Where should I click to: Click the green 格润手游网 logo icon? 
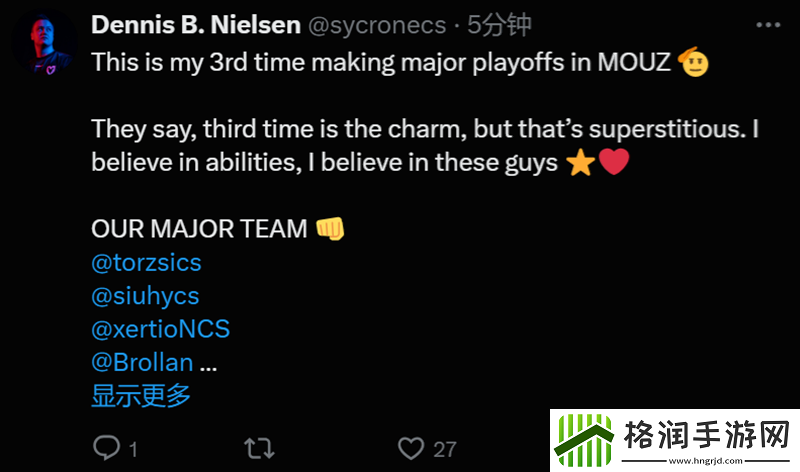584,439
